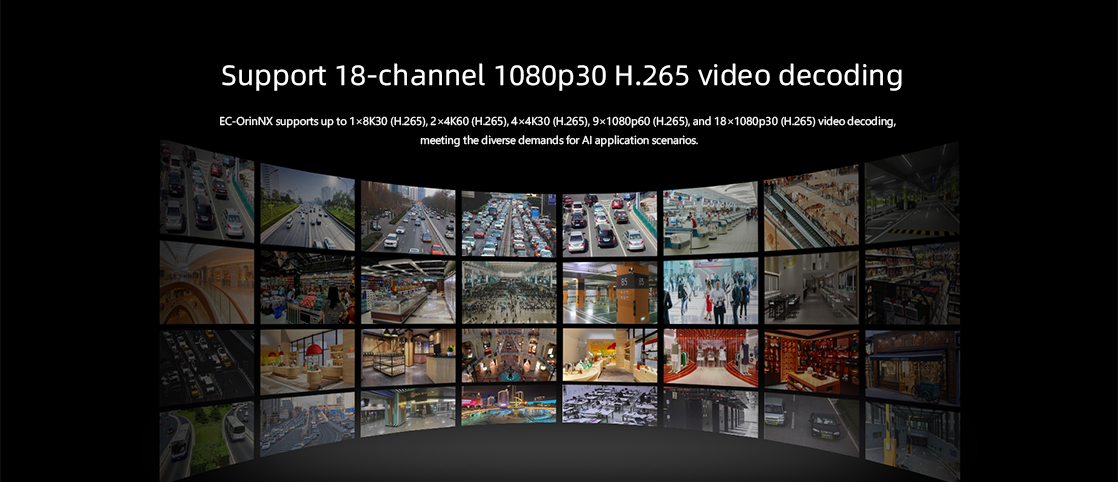This screenshot has height=482, width=1118.
Task: Select the lobby corridor tile in bottom row
Action: [x=408, y=412]
